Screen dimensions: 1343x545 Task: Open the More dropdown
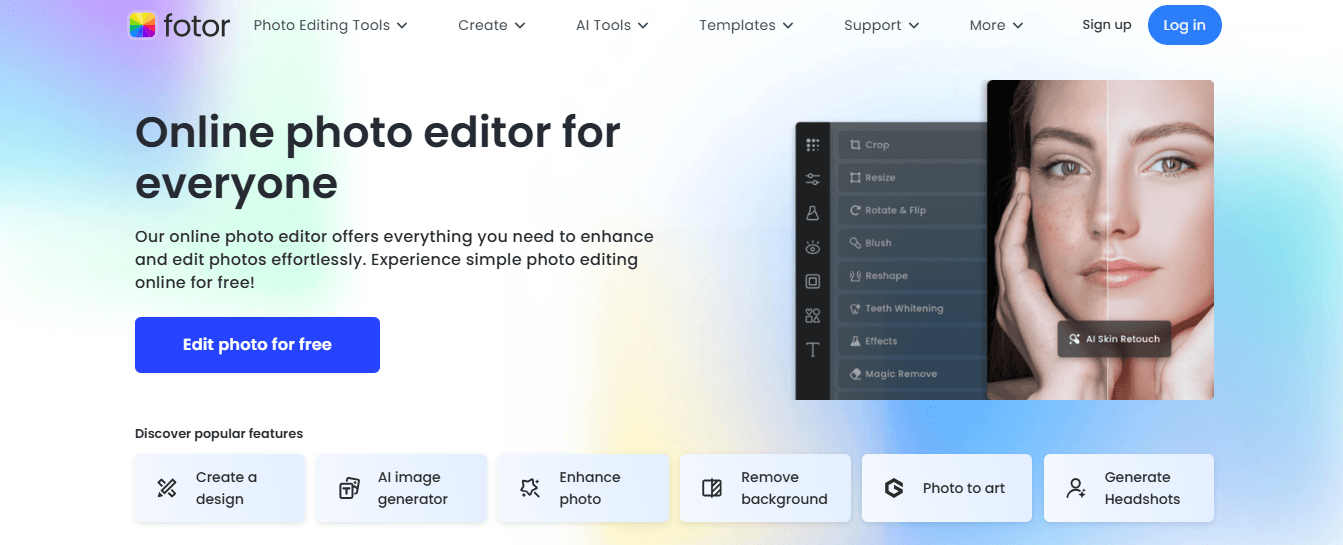tap(997, 25)
